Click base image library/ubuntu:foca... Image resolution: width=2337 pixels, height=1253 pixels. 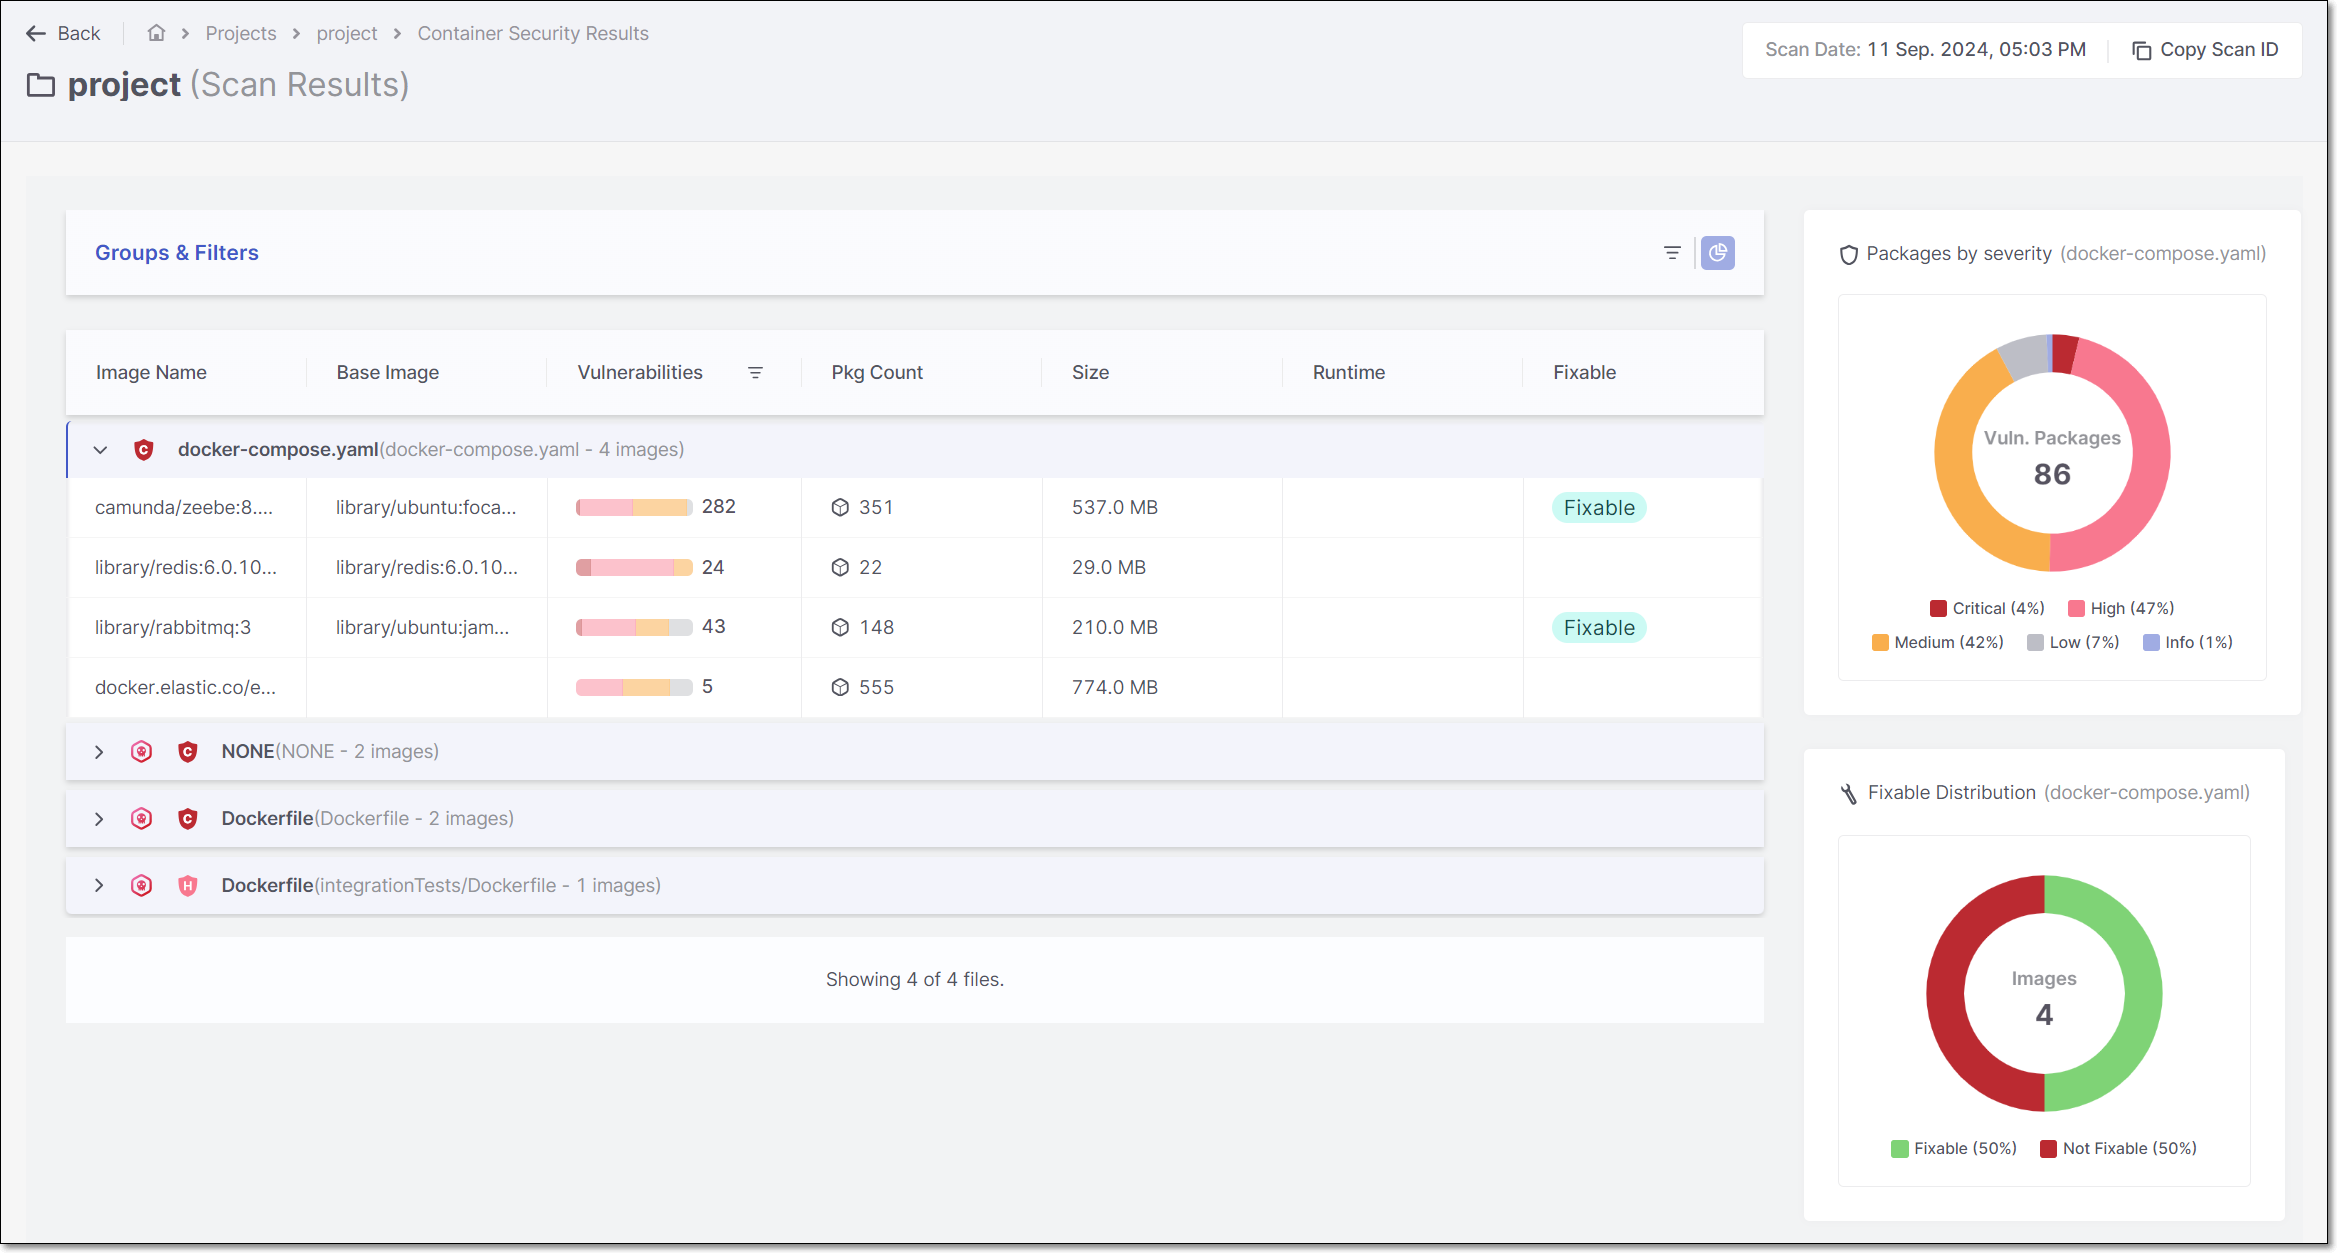point(426,508)
